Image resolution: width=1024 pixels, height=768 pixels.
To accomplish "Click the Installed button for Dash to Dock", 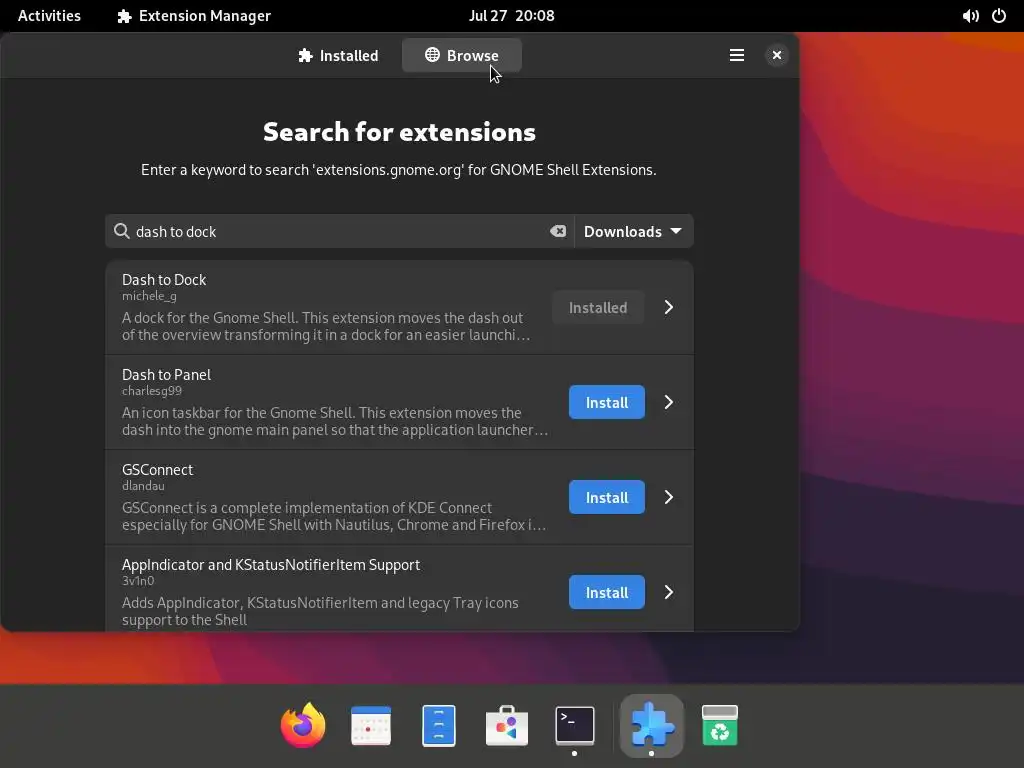I will click(x=598, y=308).
